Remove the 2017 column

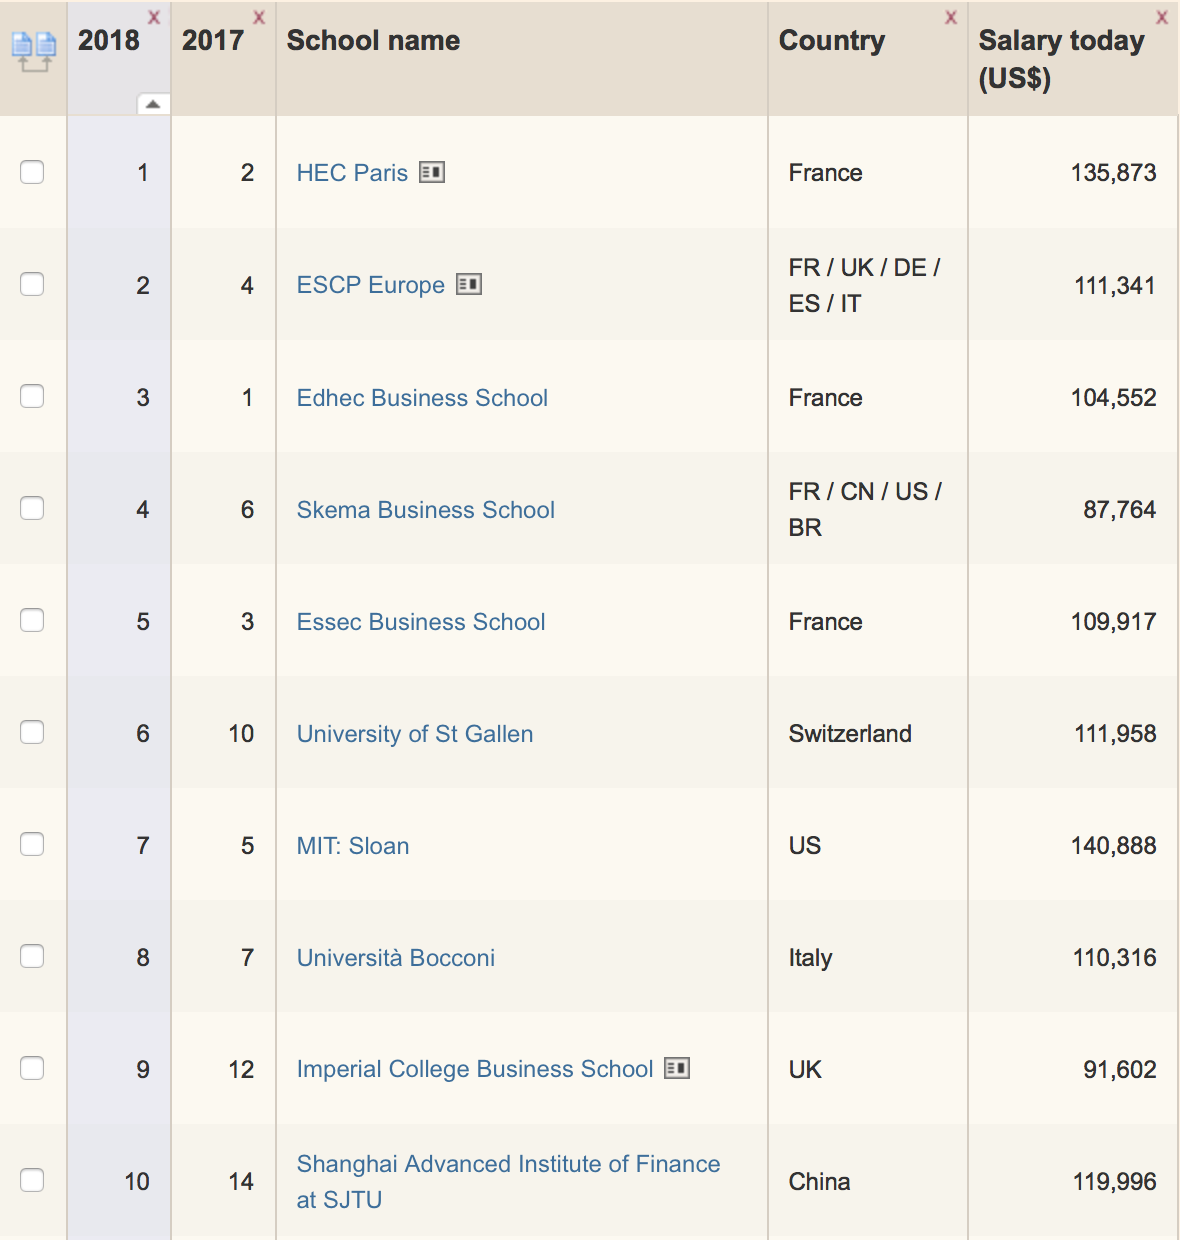pos(259,18)
